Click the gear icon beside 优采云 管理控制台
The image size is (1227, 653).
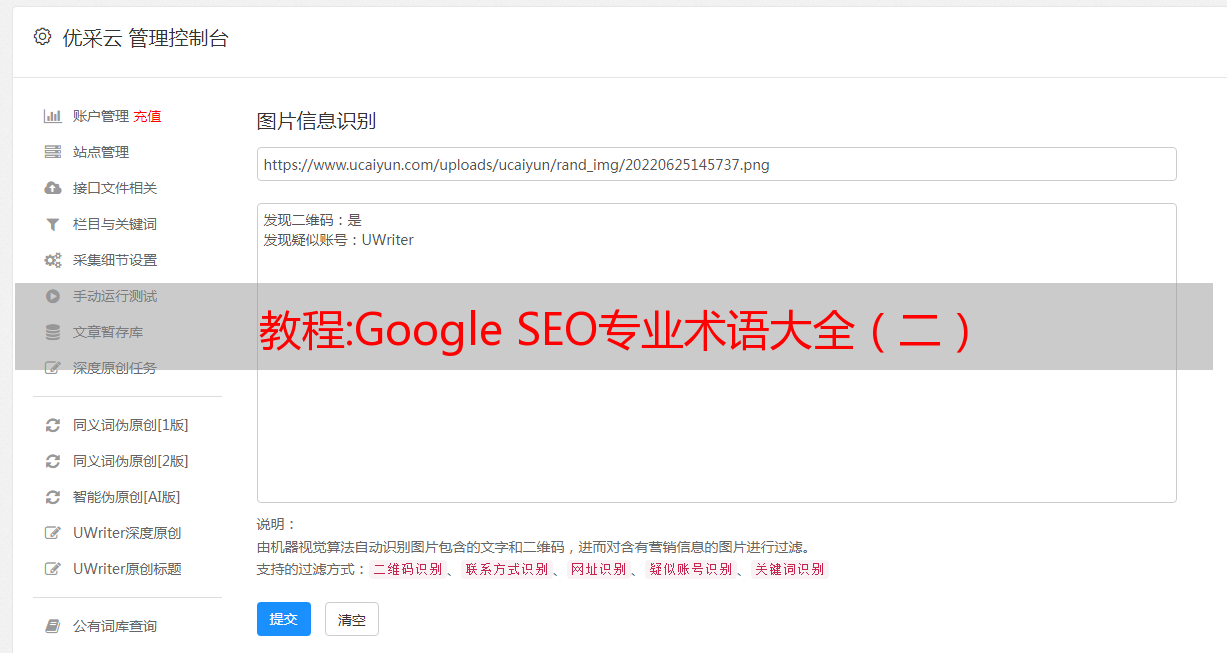pos(42,37)
